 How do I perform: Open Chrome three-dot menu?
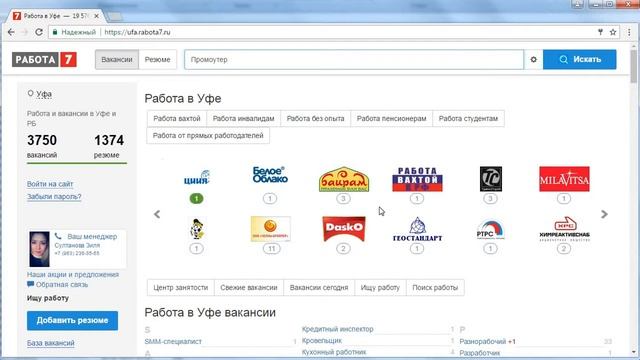629,32
